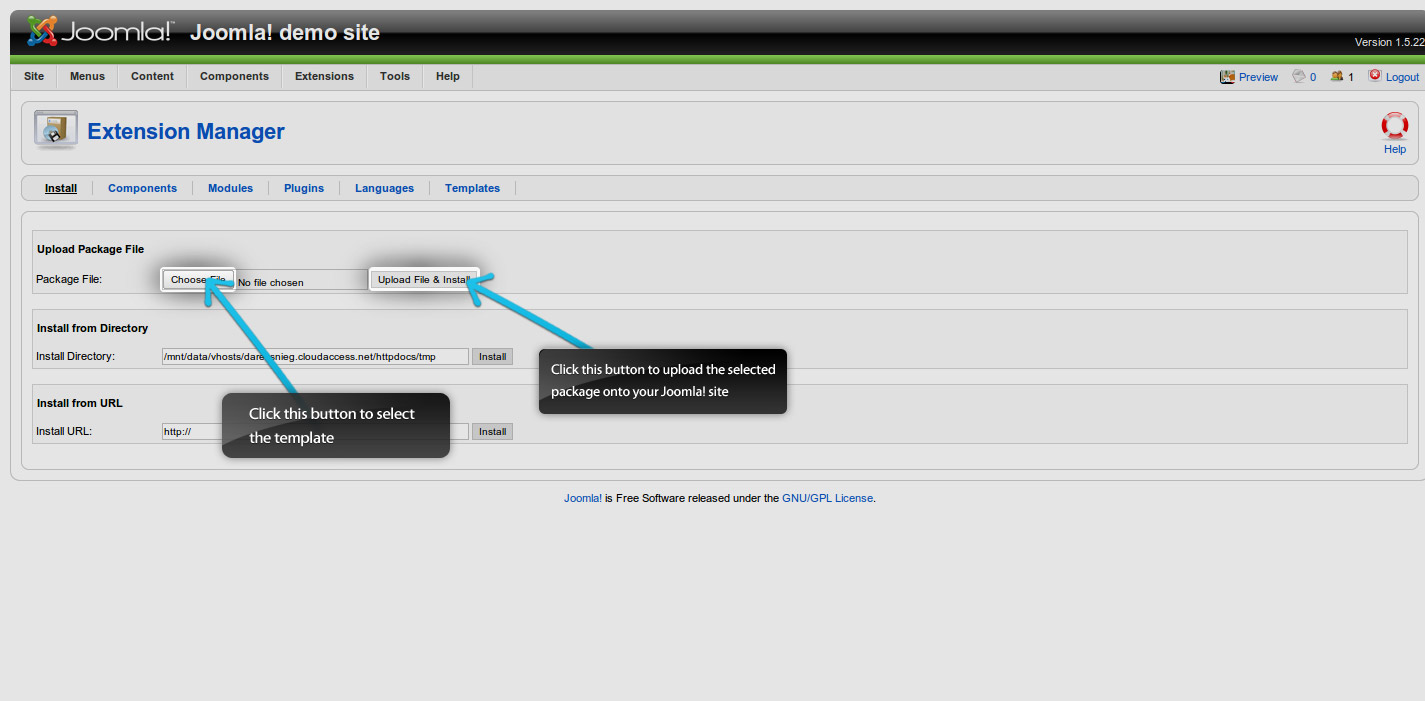Image resolution: width=1425 pixels, height=701 pixels.
Task: Click the "Install Directory:" label
Action: [76, 356]
